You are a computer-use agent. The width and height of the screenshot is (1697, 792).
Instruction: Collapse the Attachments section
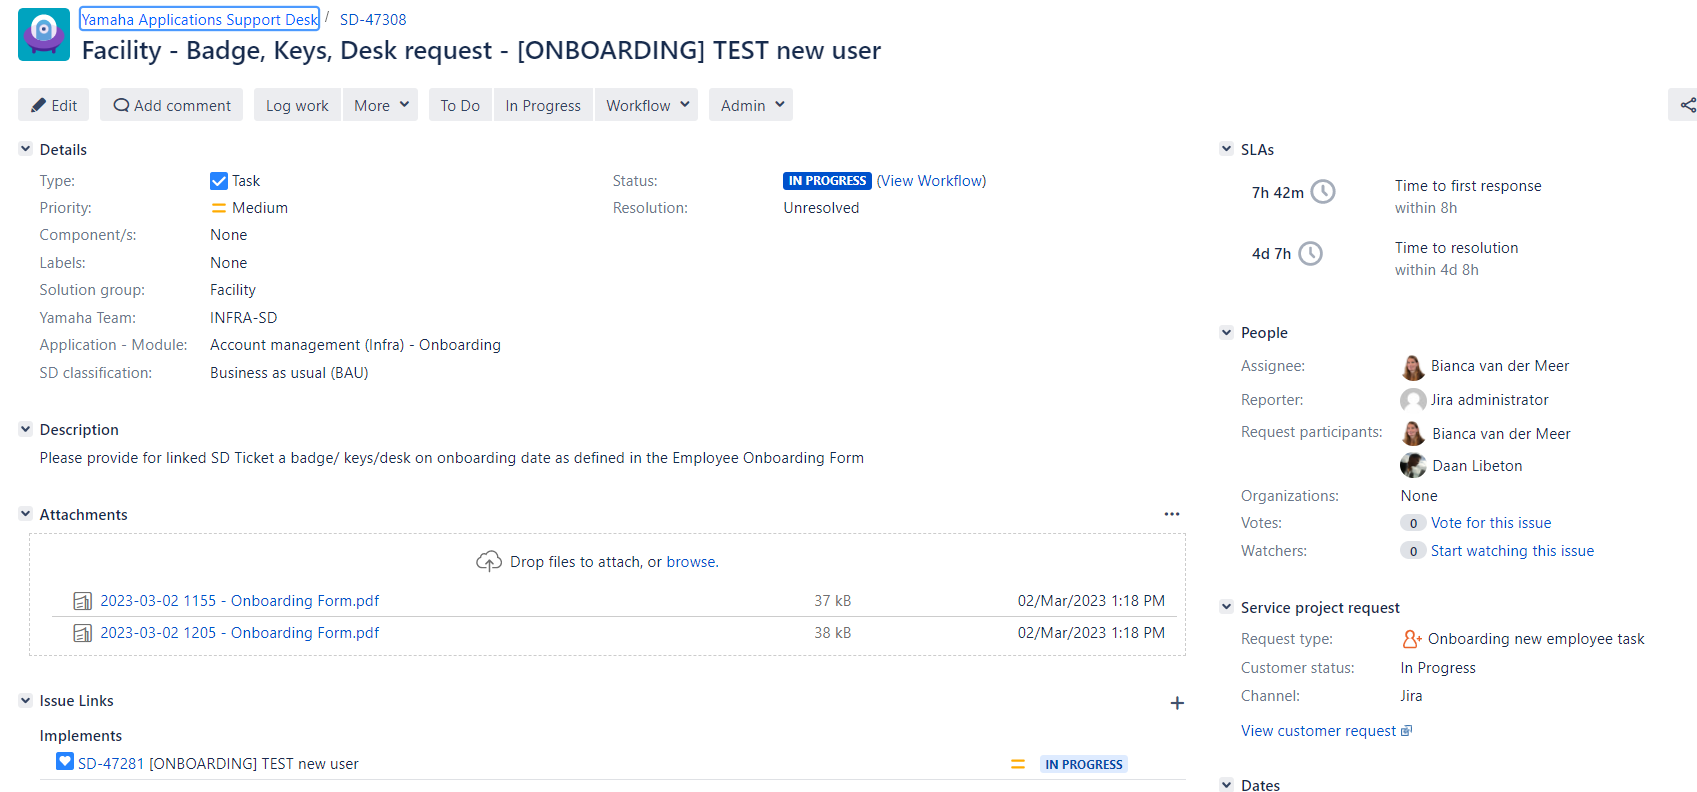coord(25,514)
